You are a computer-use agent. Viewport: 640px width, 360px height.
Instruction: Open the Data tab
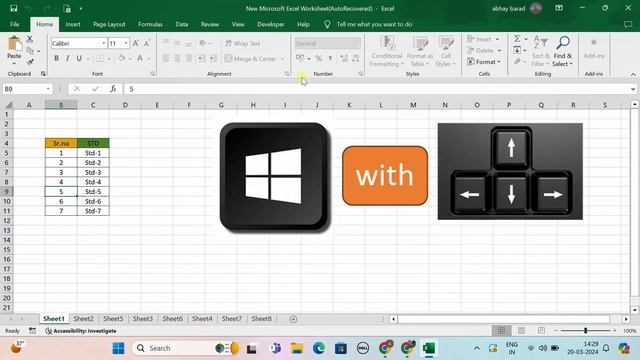click(x=182, y=24)
